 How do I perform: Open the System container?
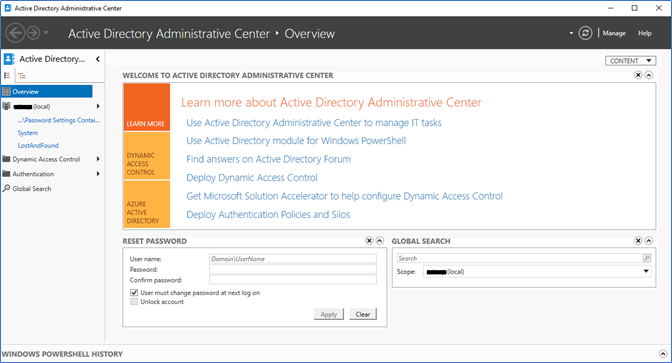(28, 133)
